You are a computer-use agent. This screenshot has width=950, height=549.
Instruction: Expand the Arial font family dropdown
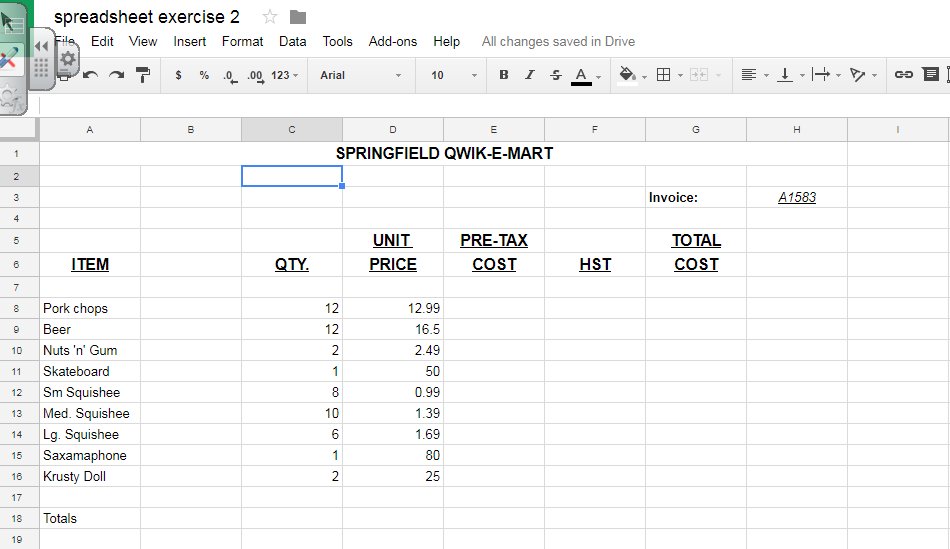pos(360,75)
